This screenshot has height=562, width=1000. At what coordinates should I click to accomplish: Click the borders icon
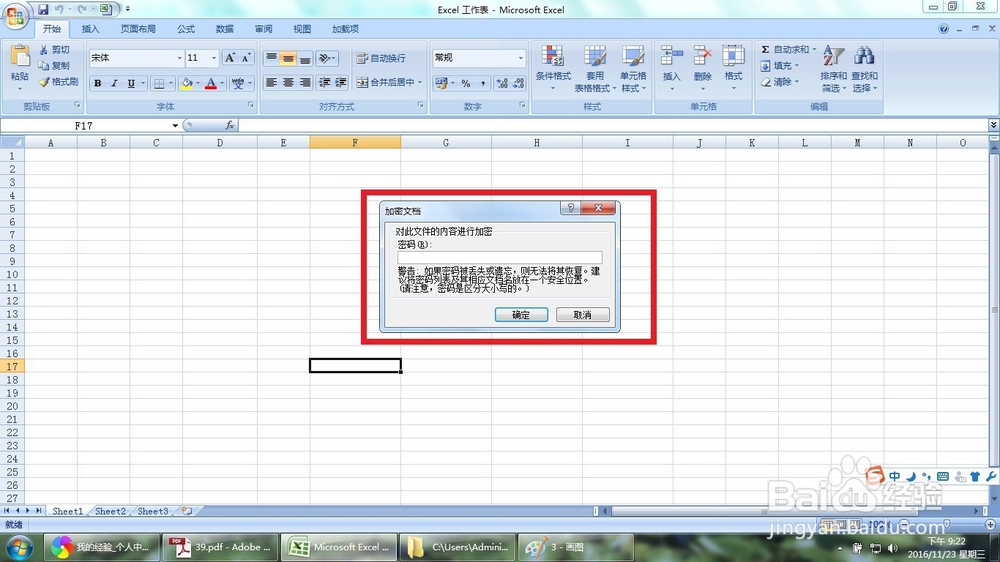(159, 83)
